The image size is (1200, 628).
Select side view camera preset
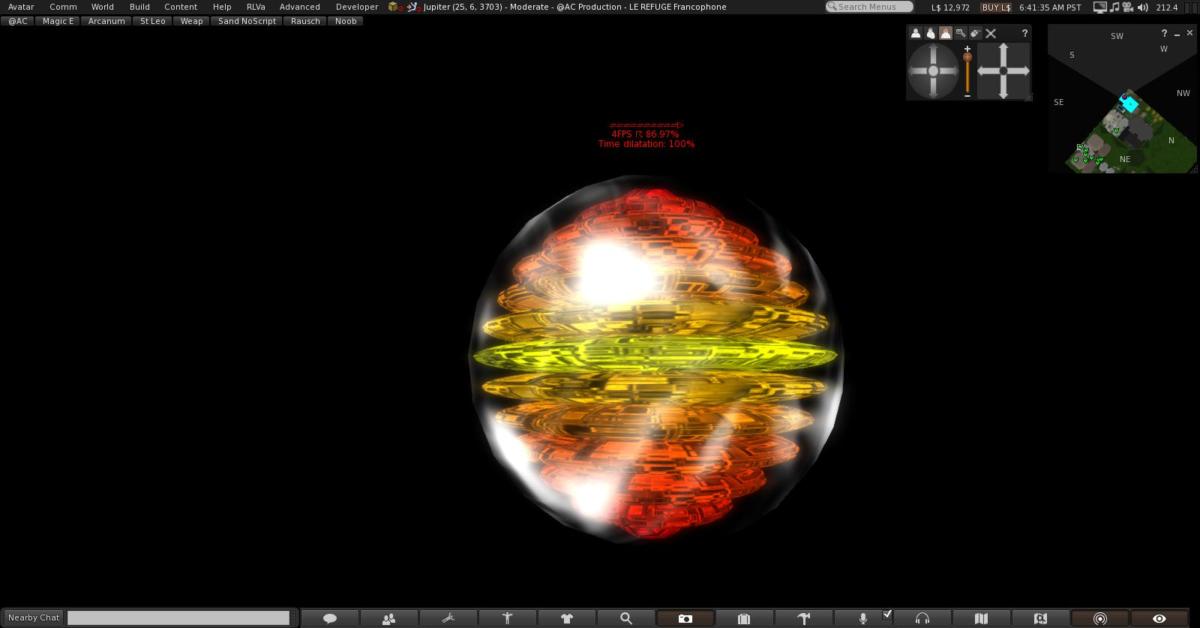[x=930, y=33]
